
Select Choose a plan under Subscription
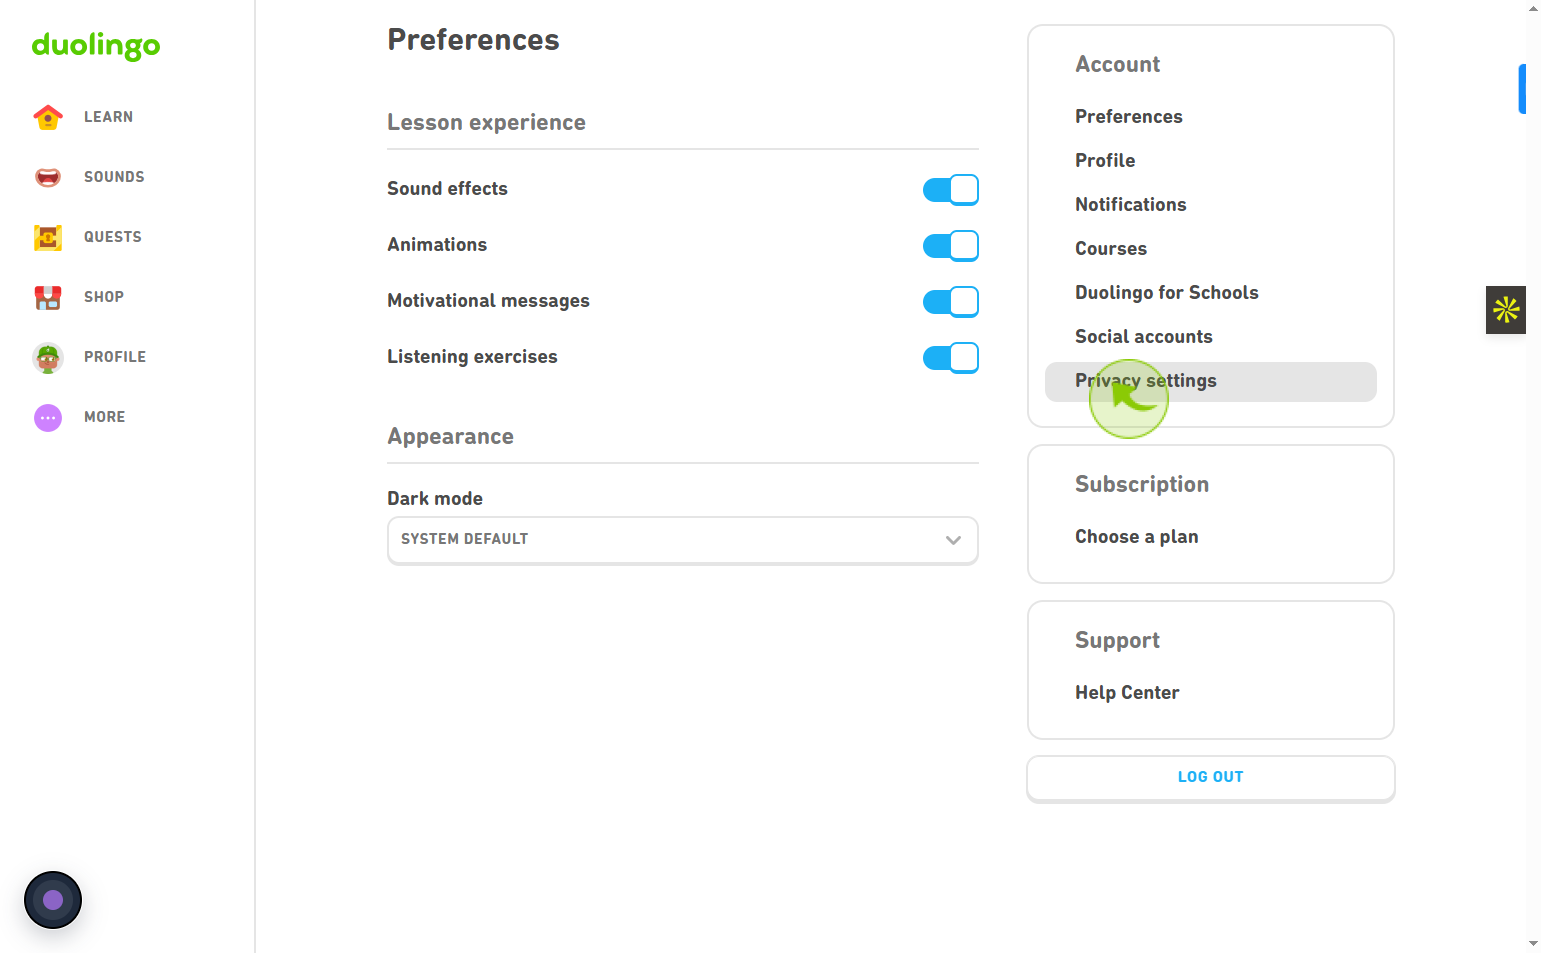pos(1137,537)
